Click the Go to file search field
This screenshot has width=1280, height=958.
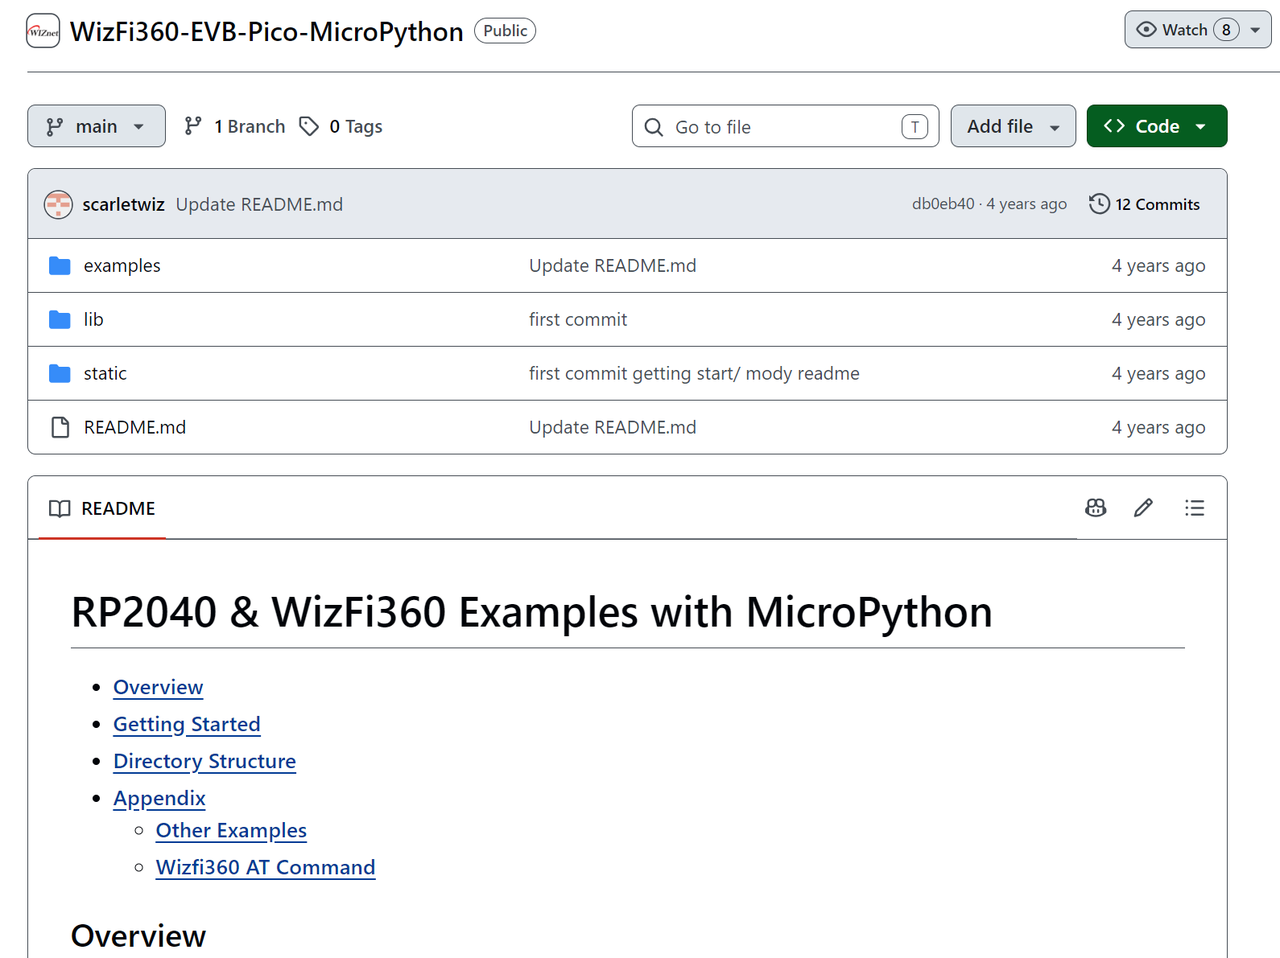pyautogui.click(x=785, y=126)
